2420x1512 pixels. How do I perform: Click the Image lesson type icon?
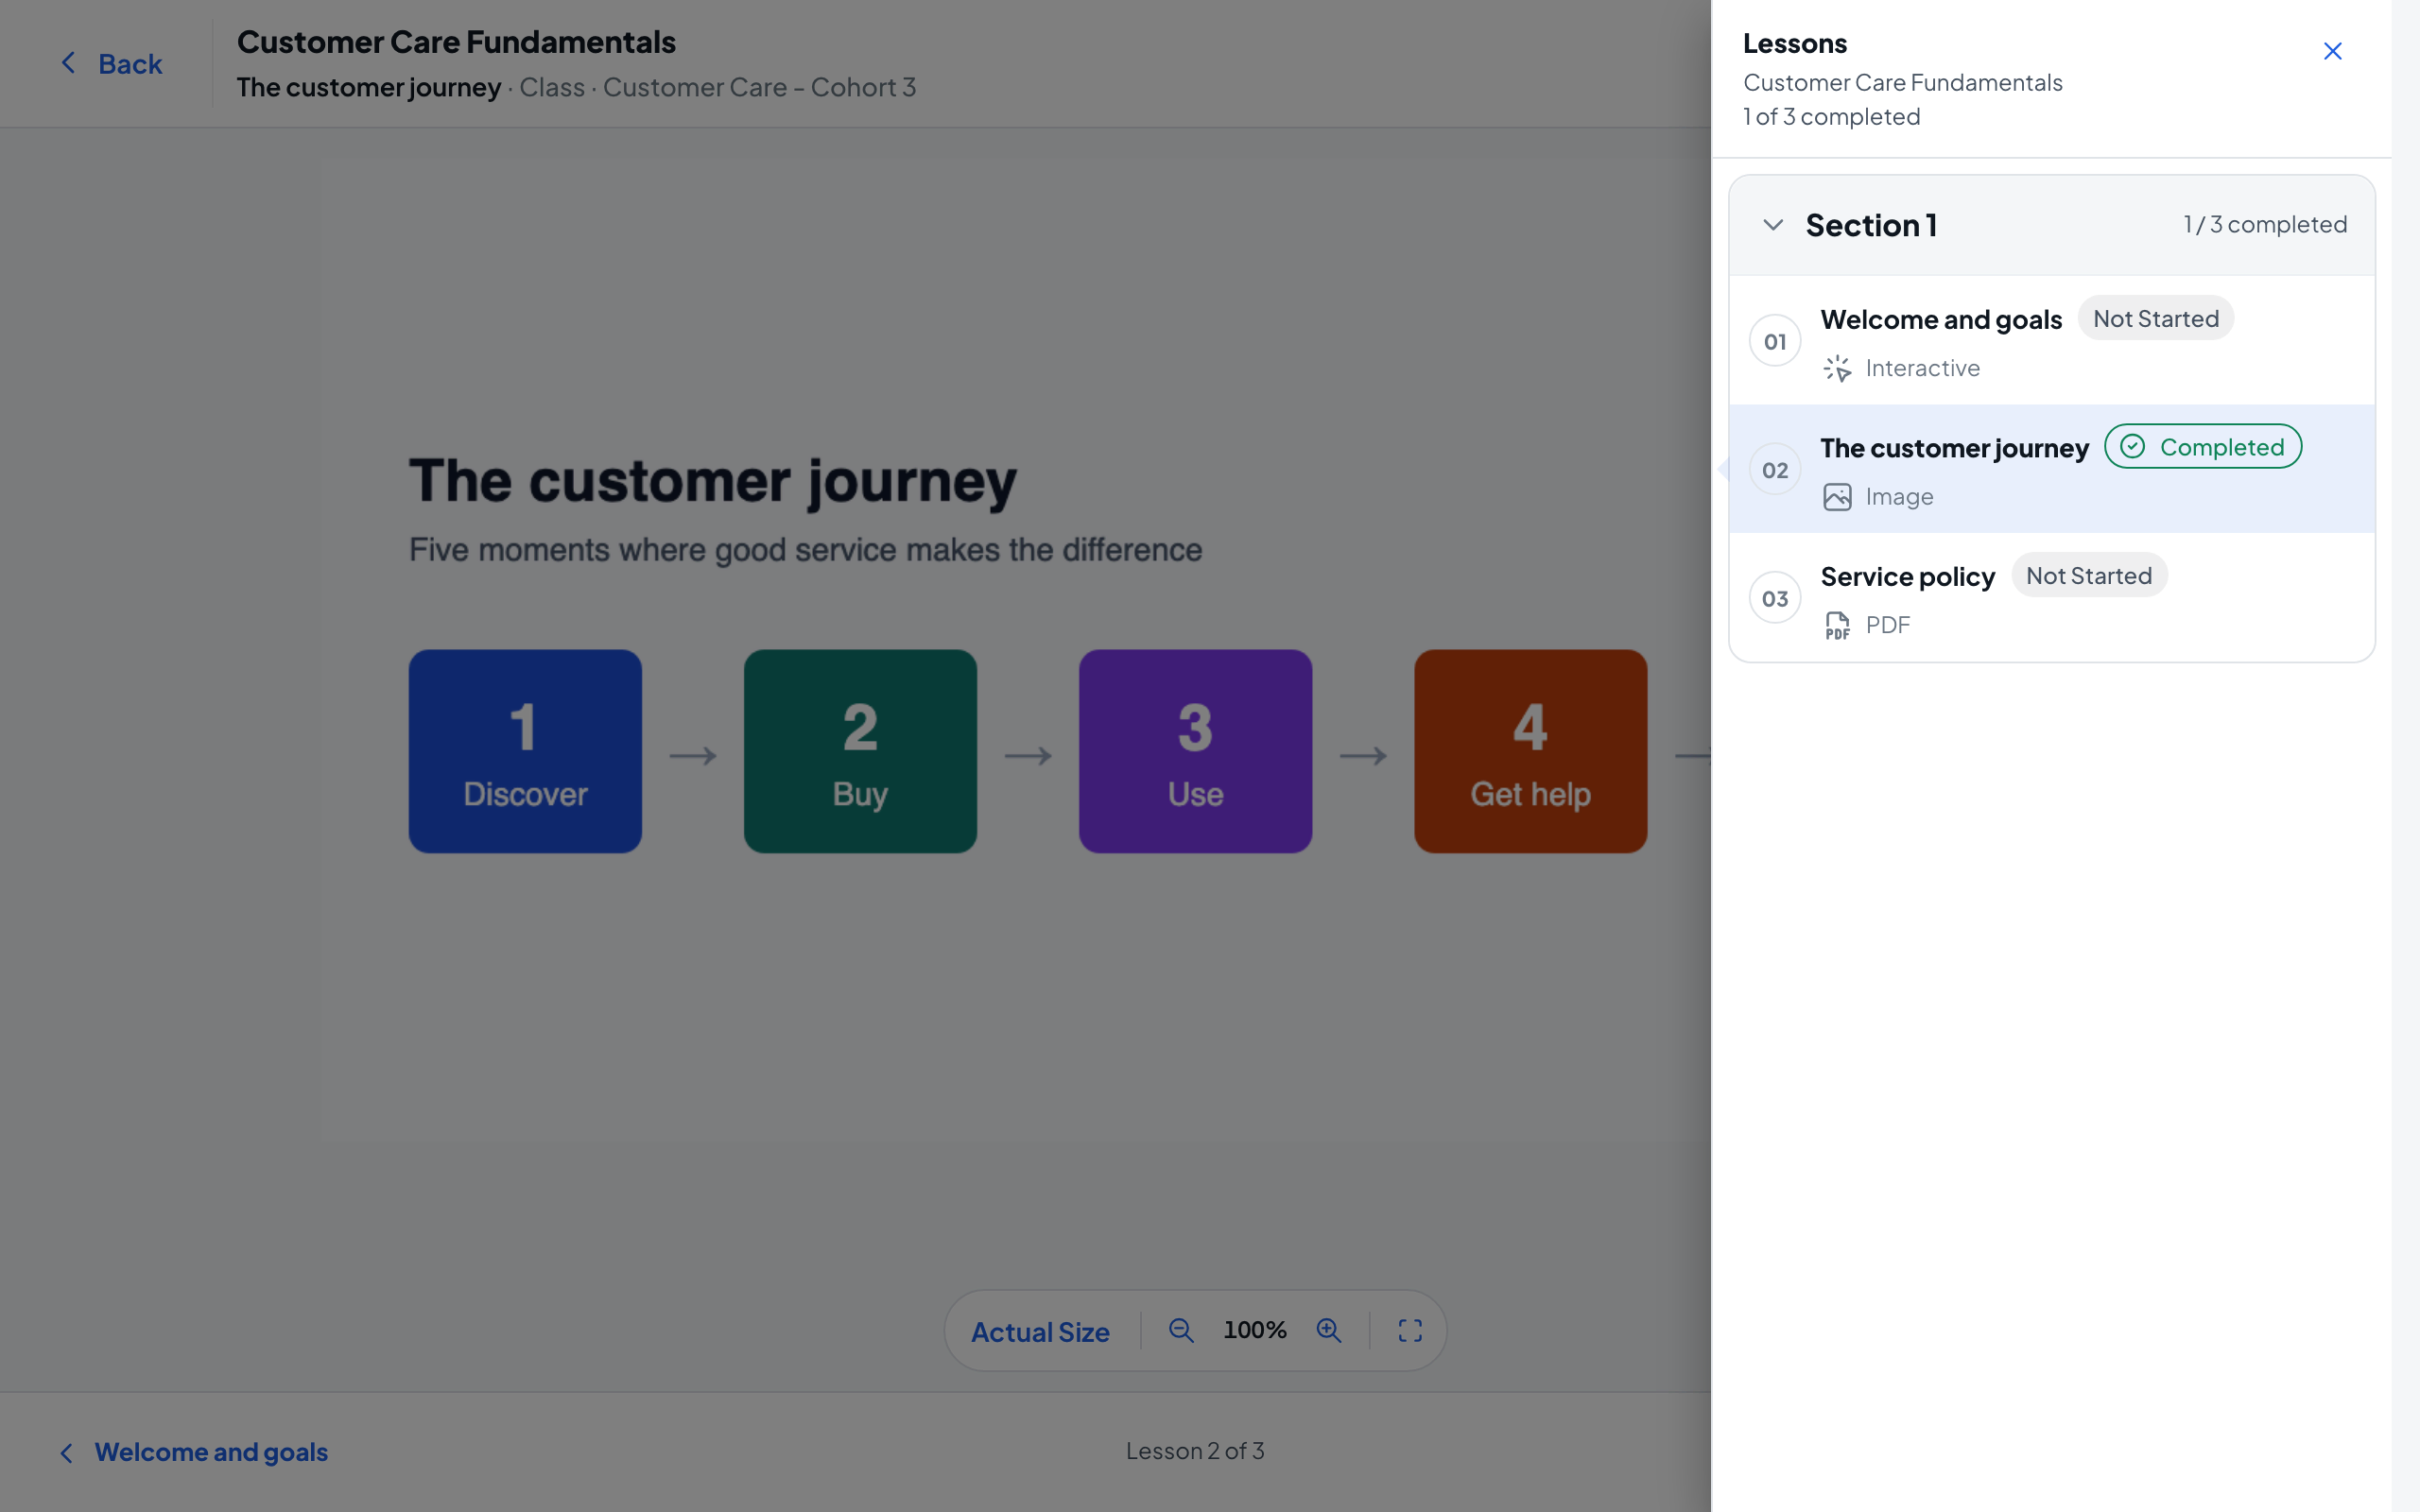pyautogui.click(x=1837, y=497)
